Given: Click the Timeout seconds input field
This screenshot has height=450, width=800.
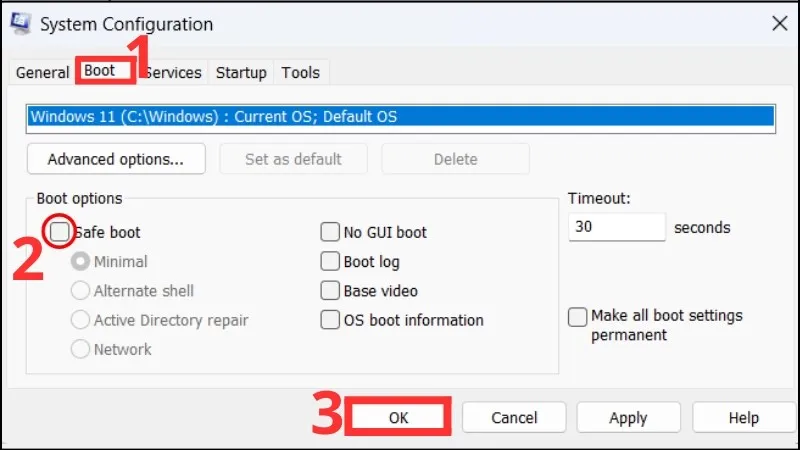Looking at the screenshot, I should coord(616,227).
